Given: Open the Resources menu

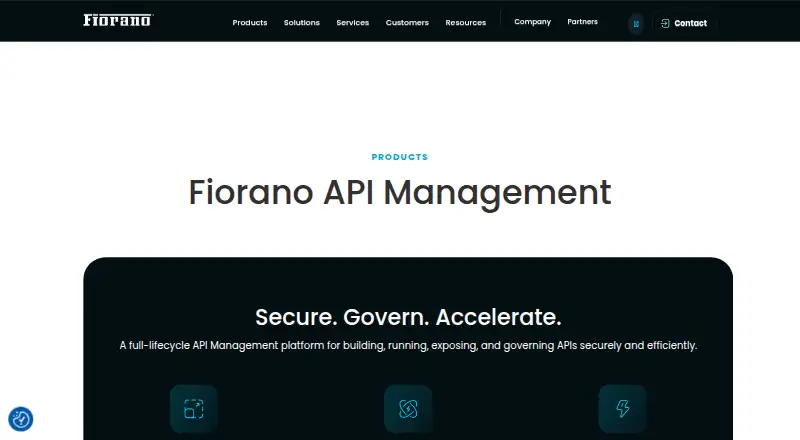Looking at the screenshot, I should [x=466, y=22].
